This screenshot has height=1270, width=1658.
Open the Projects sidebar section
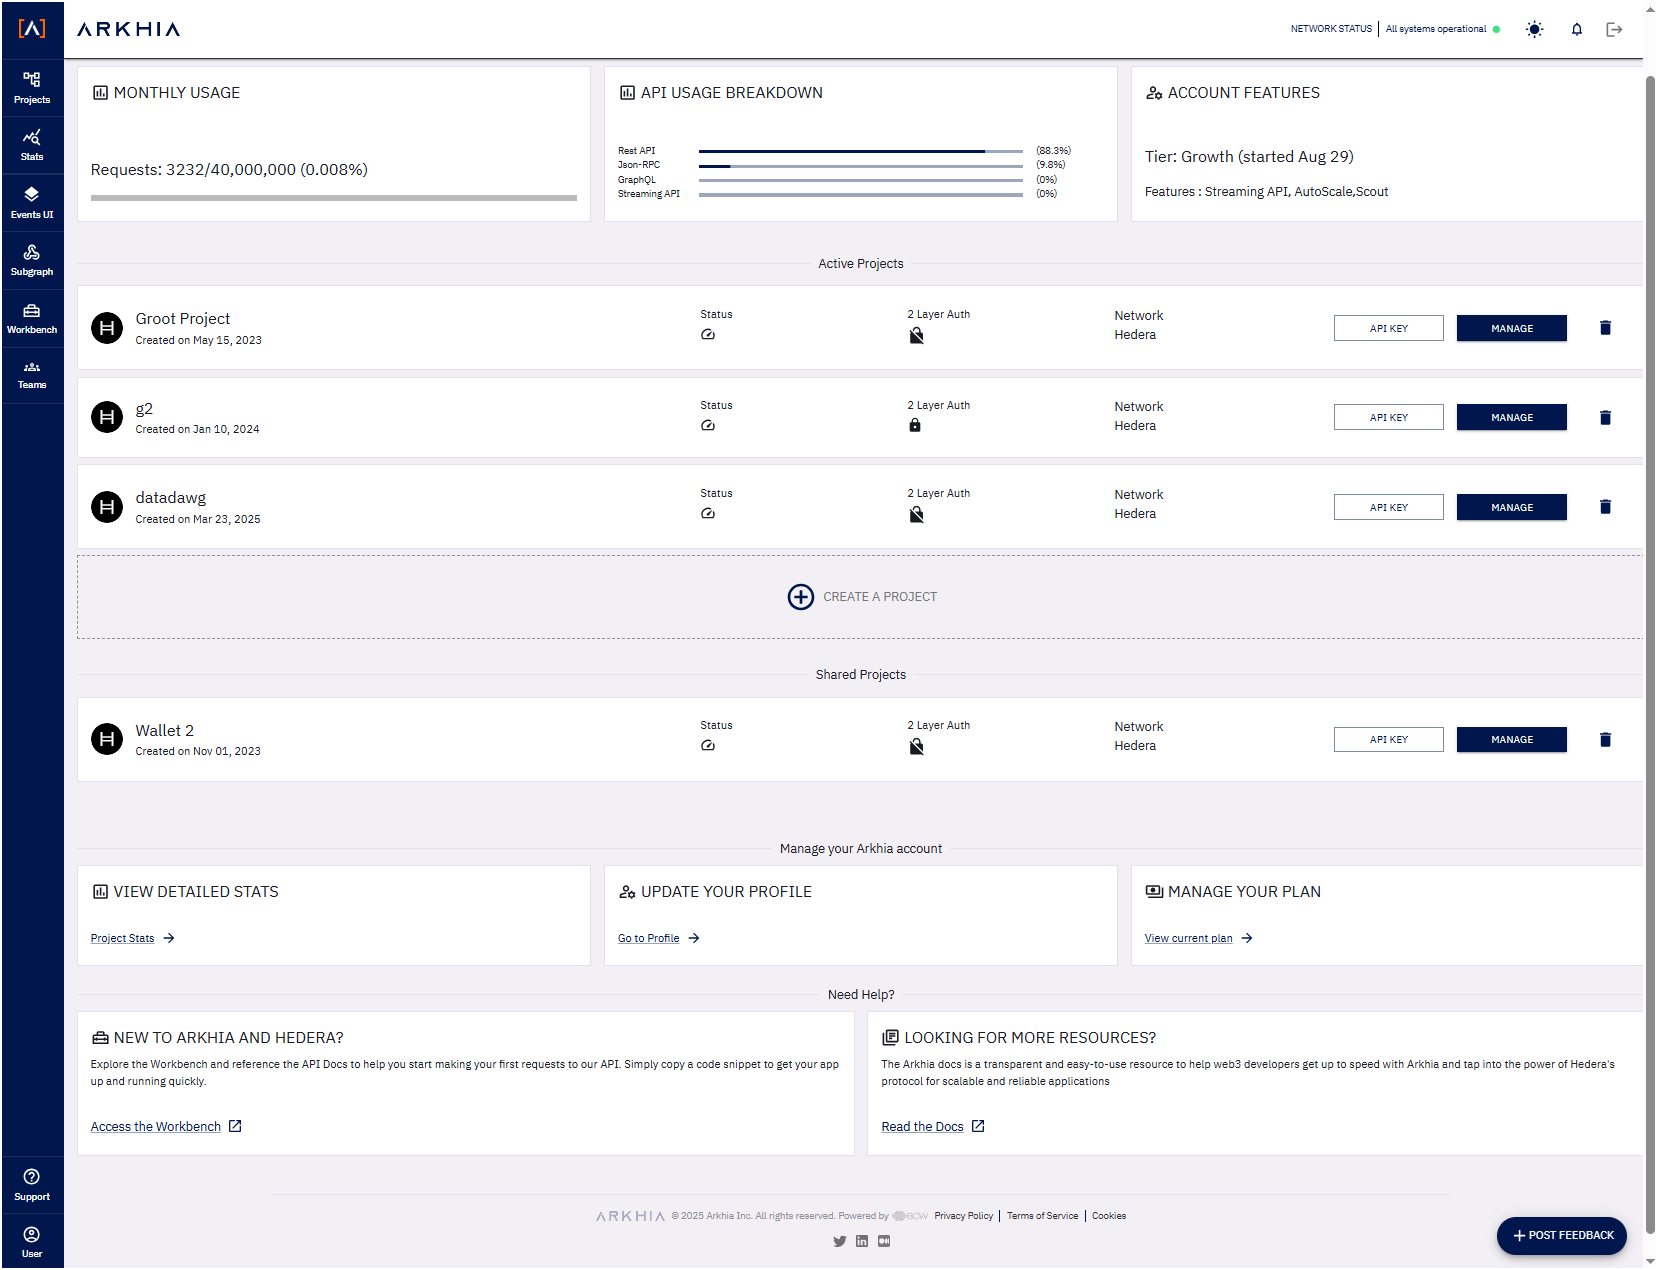pyautogui.click(x=32, y=88)
